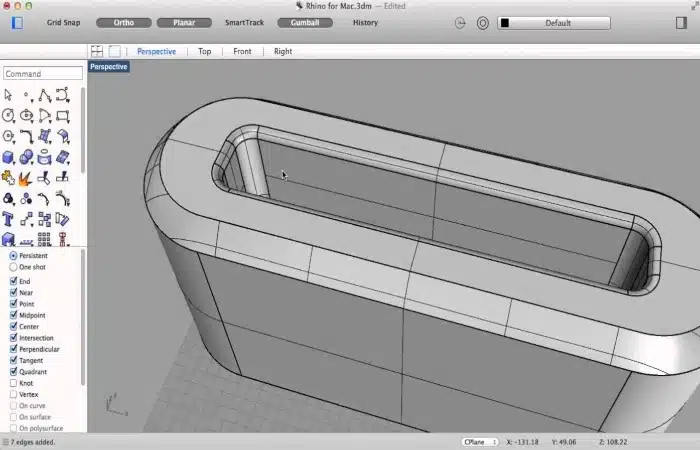The image size is (700, 450).
Task: Uncheck the Point object snap
Action: point(13,304)
